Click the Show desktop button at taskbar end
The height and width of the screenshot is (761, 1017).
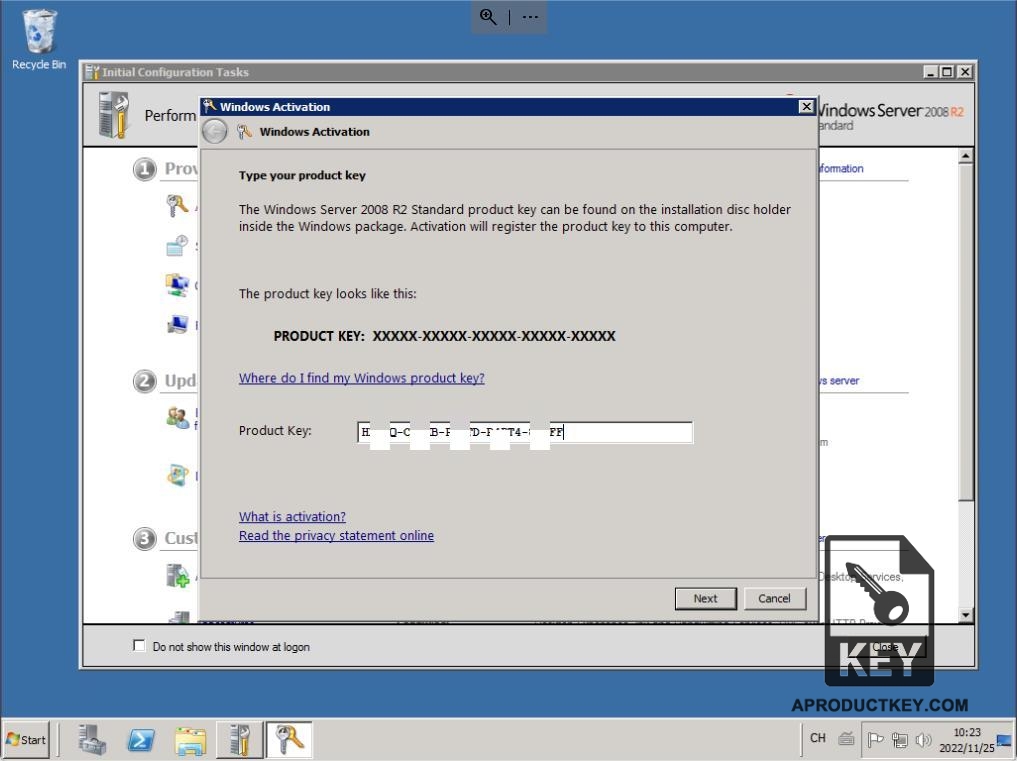tap(1005, 740)
